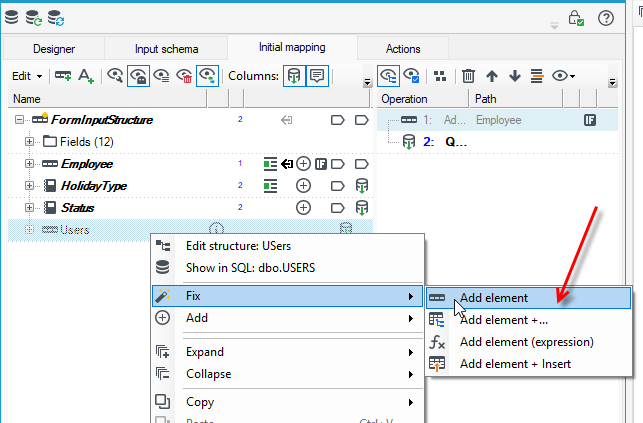Click the trash delete icon in right toolbar
Screen dimensions: 643x423
(468, 76)
